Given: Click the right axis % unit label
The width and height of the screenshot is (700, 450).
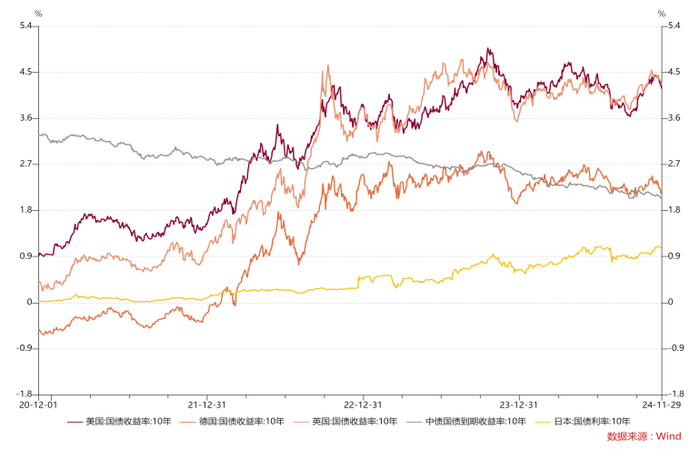Looking at the screenshot, I should click(661, 13).
